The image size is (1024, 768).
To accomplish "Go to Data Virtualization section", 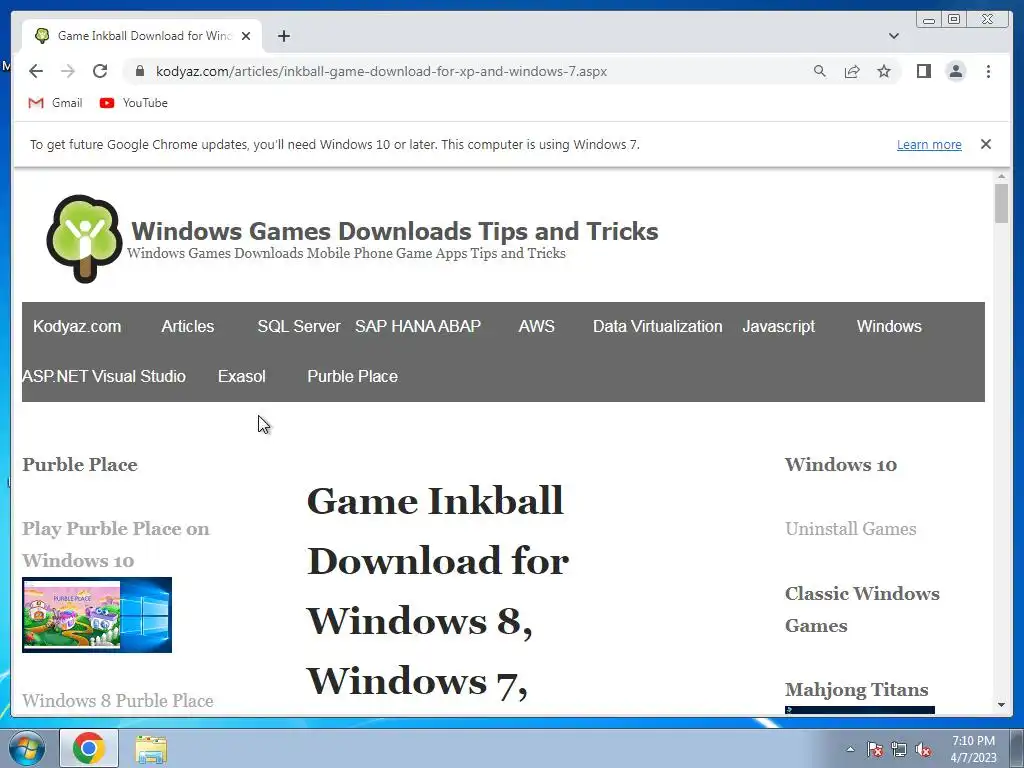I will click(658, 327).
